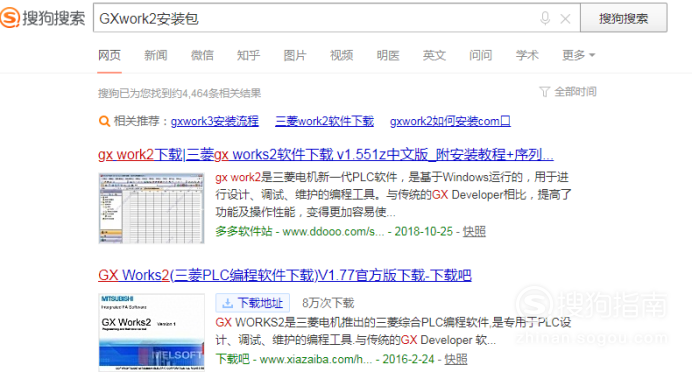
Task: Open the 问问 tab
Action: (x=481, y=55)
